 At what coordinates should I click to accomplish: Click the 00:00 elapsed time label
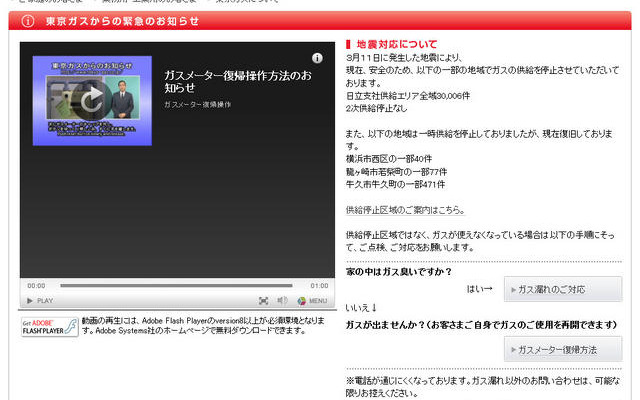(36, 286)
